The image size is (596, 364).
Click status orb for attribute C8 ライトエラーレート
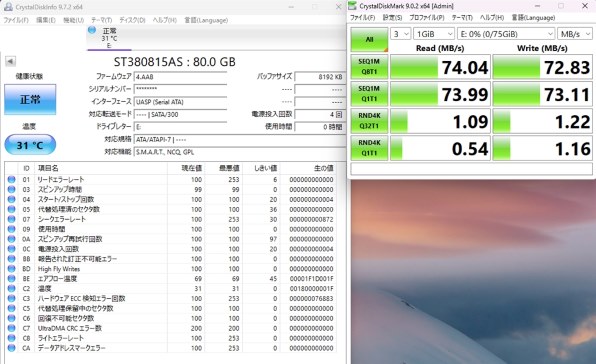11,338
